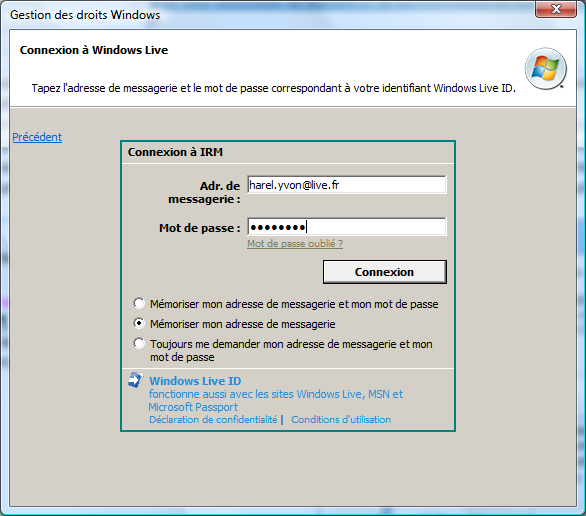Viewport: 586px width, 516px height.
Task: Focus the Adr. de messagerie field
Action: click(346, 185)
